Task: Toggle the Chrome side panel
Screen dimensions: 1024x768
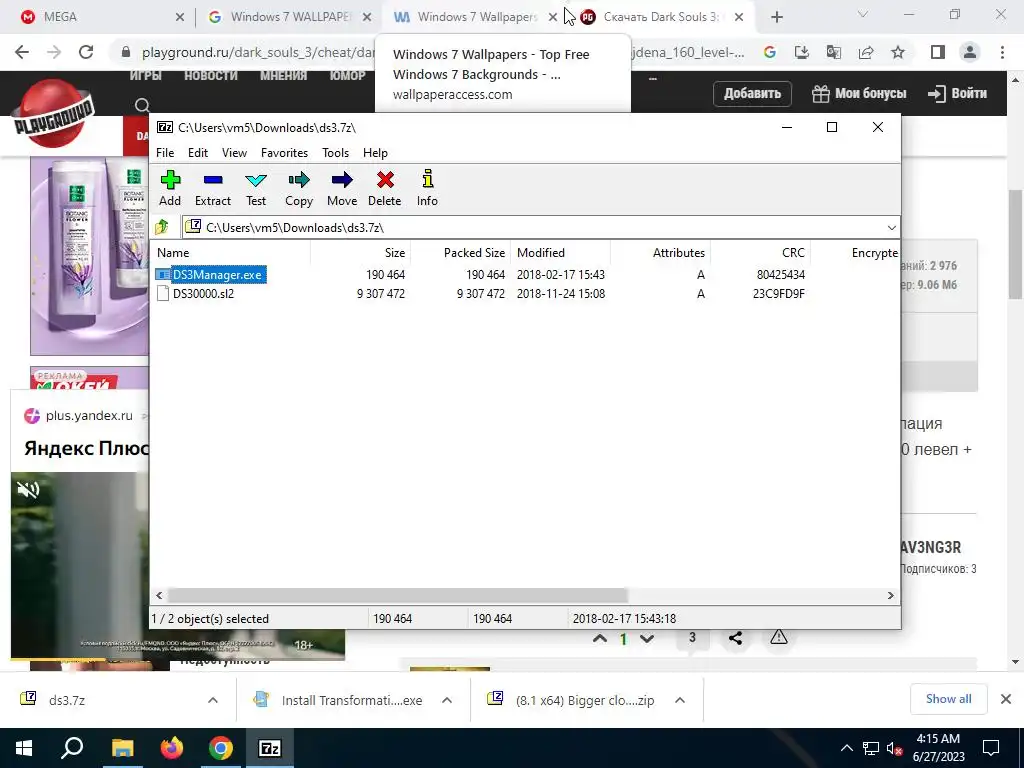Action: coord(938,52)
